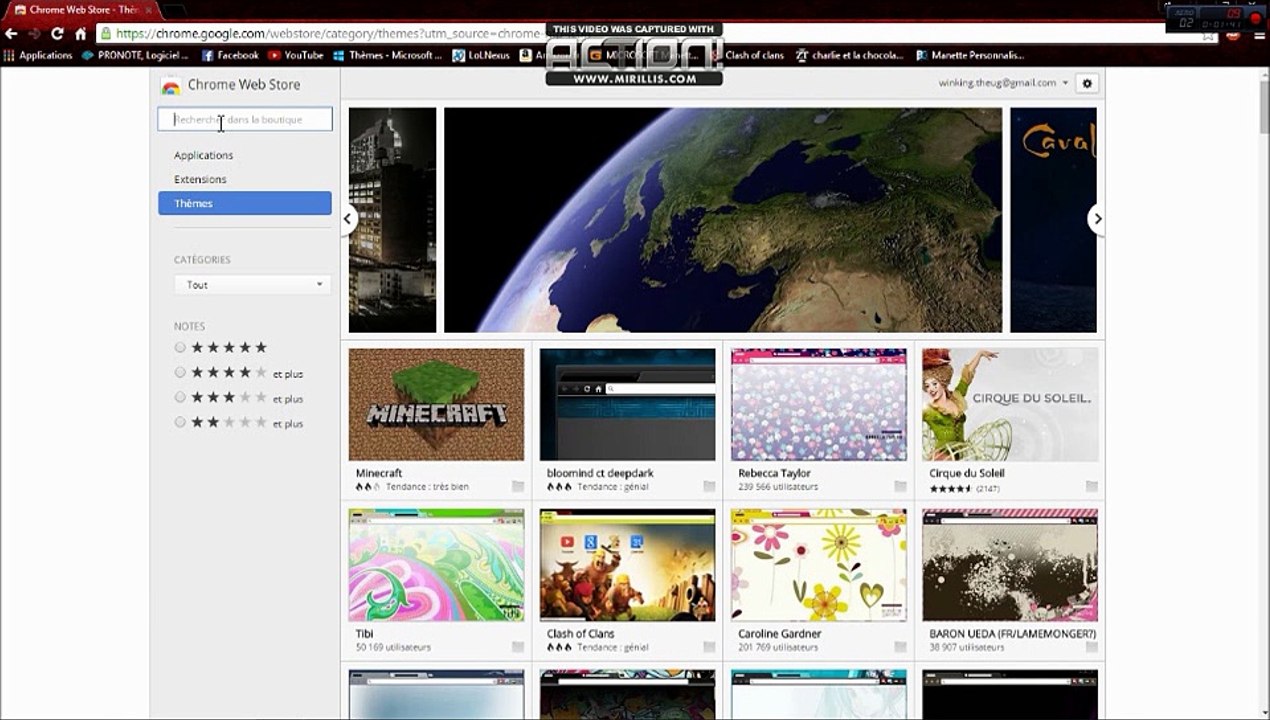Click the BARON UEDA card corner icon
1270x720 pixels.
pyautogui.click(x=1092, y=648)
